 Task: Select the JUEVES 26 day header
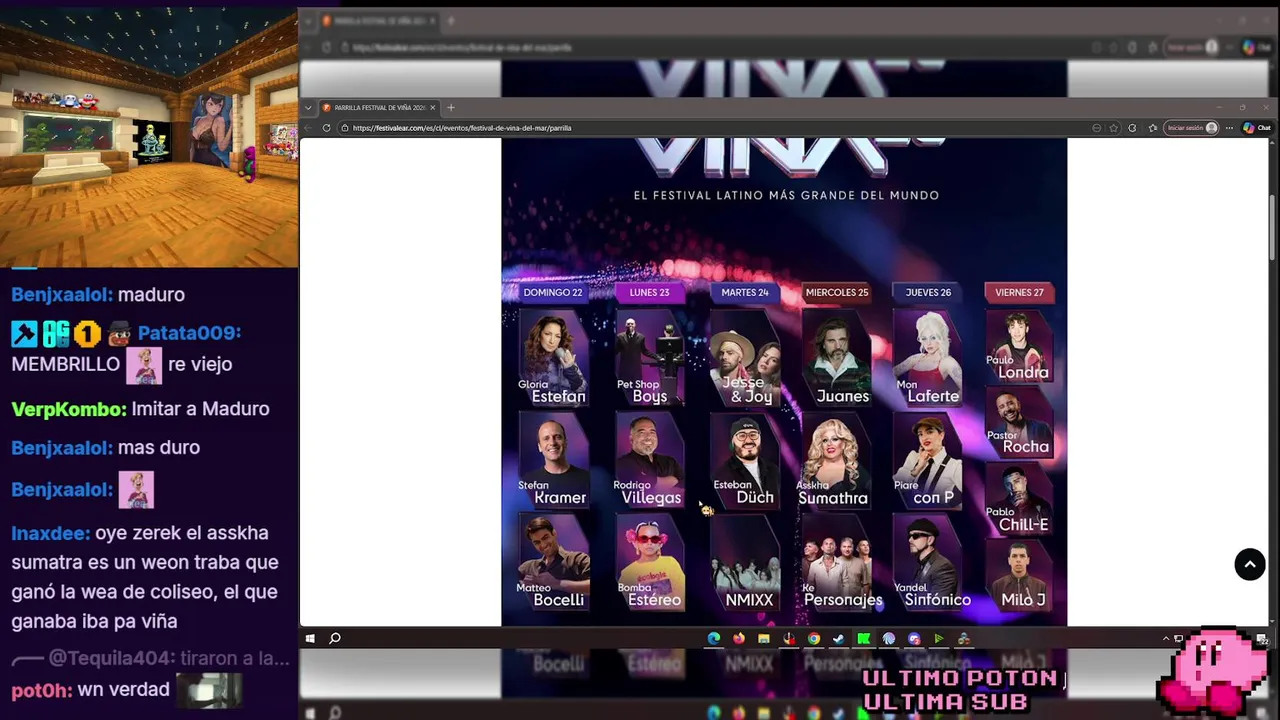pyautogui.click(x=928, y=292)
